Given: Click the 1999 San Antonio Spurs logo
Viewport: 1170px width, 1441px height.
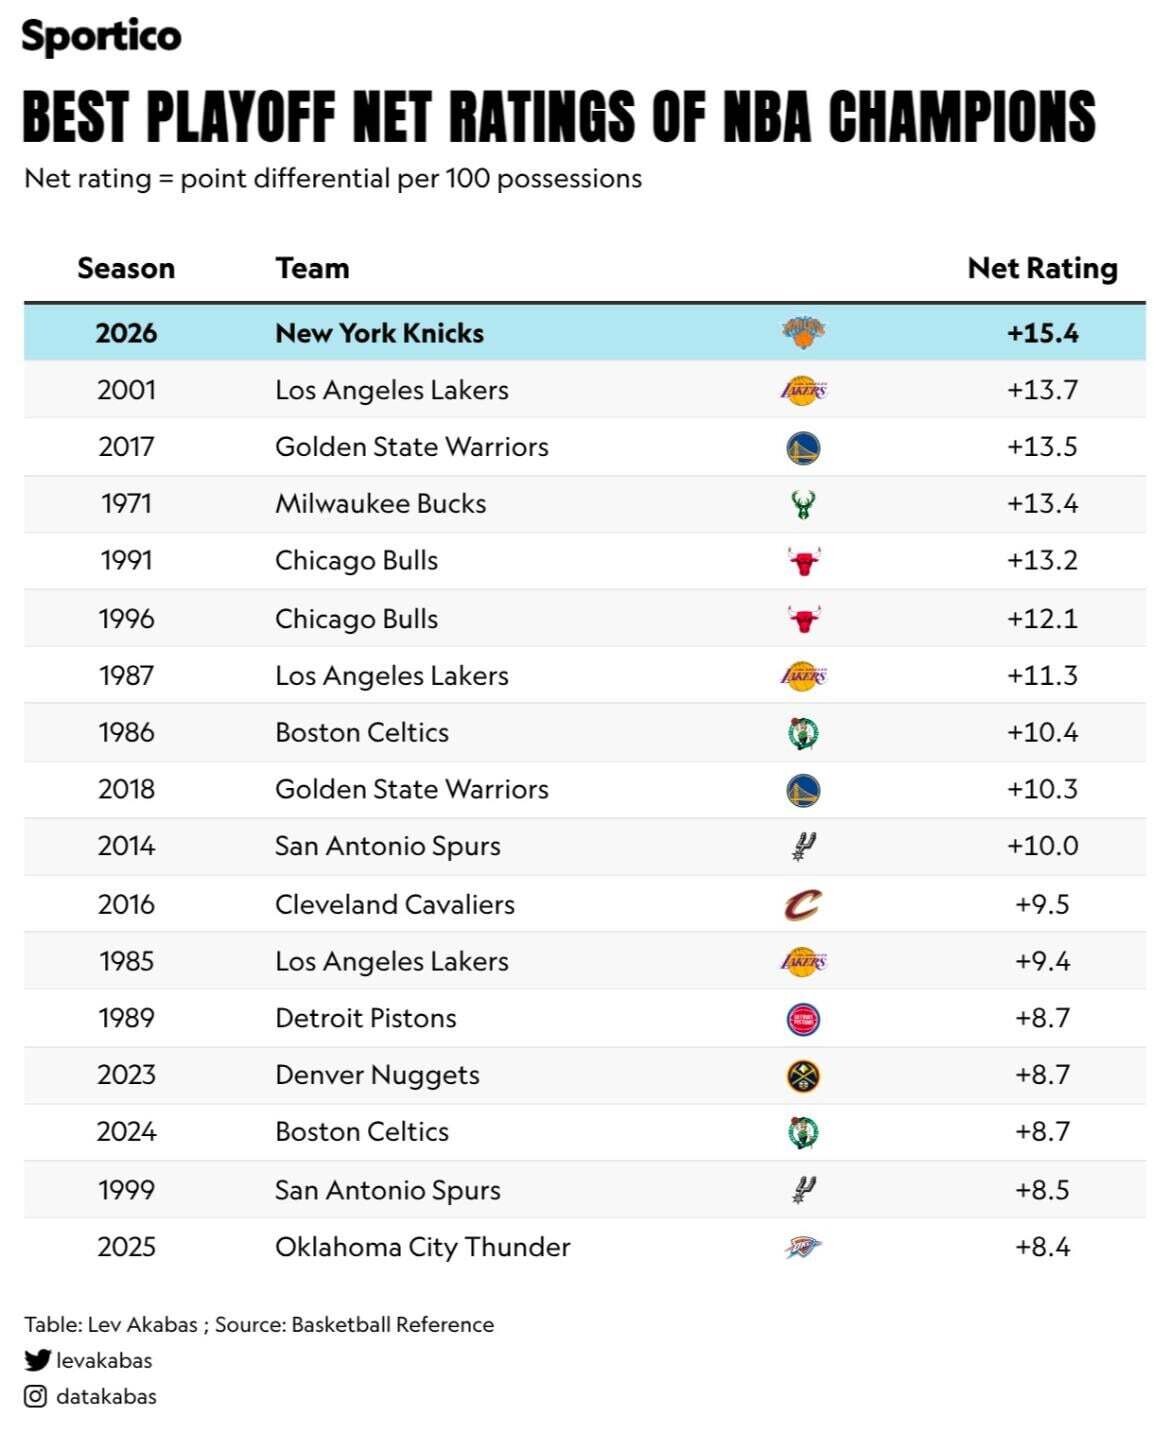Looking at the screenshot, I should [x=803, y=1190].
